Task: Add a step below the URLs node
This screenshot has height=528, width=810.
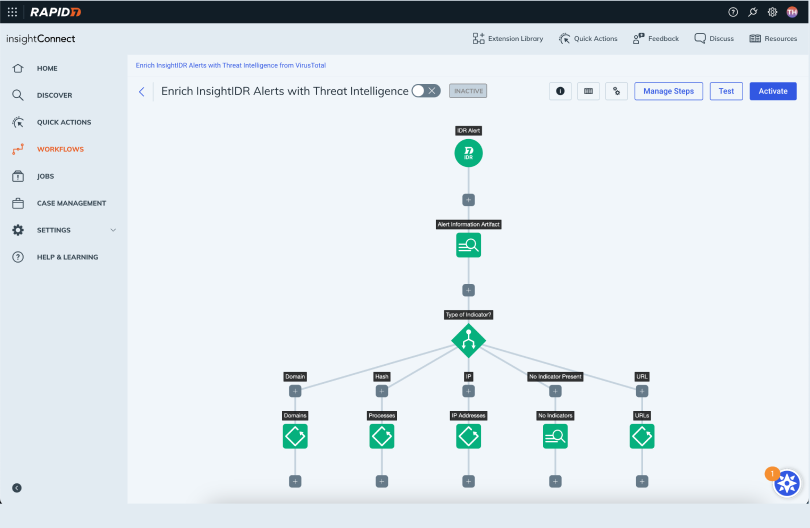Action: point(642,482)
